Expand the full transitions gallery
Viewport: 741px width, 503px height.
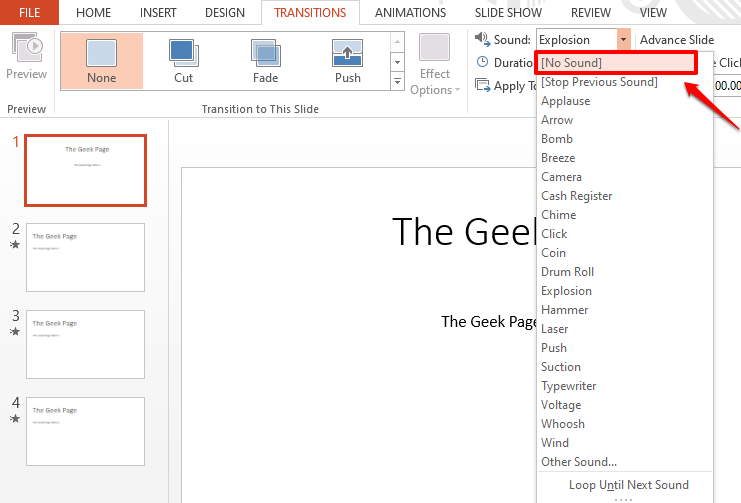pos(397,81)
